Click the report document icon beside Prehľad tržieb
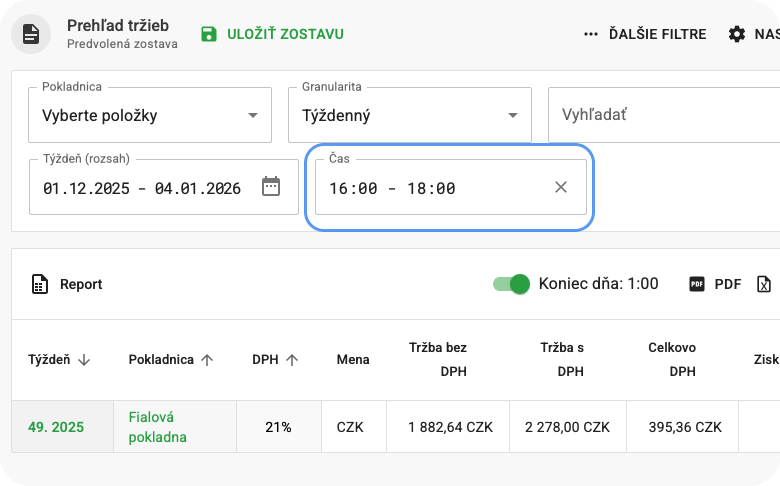Image resolution: width=780 pixels, height=486 pixels. click(32, 34)
